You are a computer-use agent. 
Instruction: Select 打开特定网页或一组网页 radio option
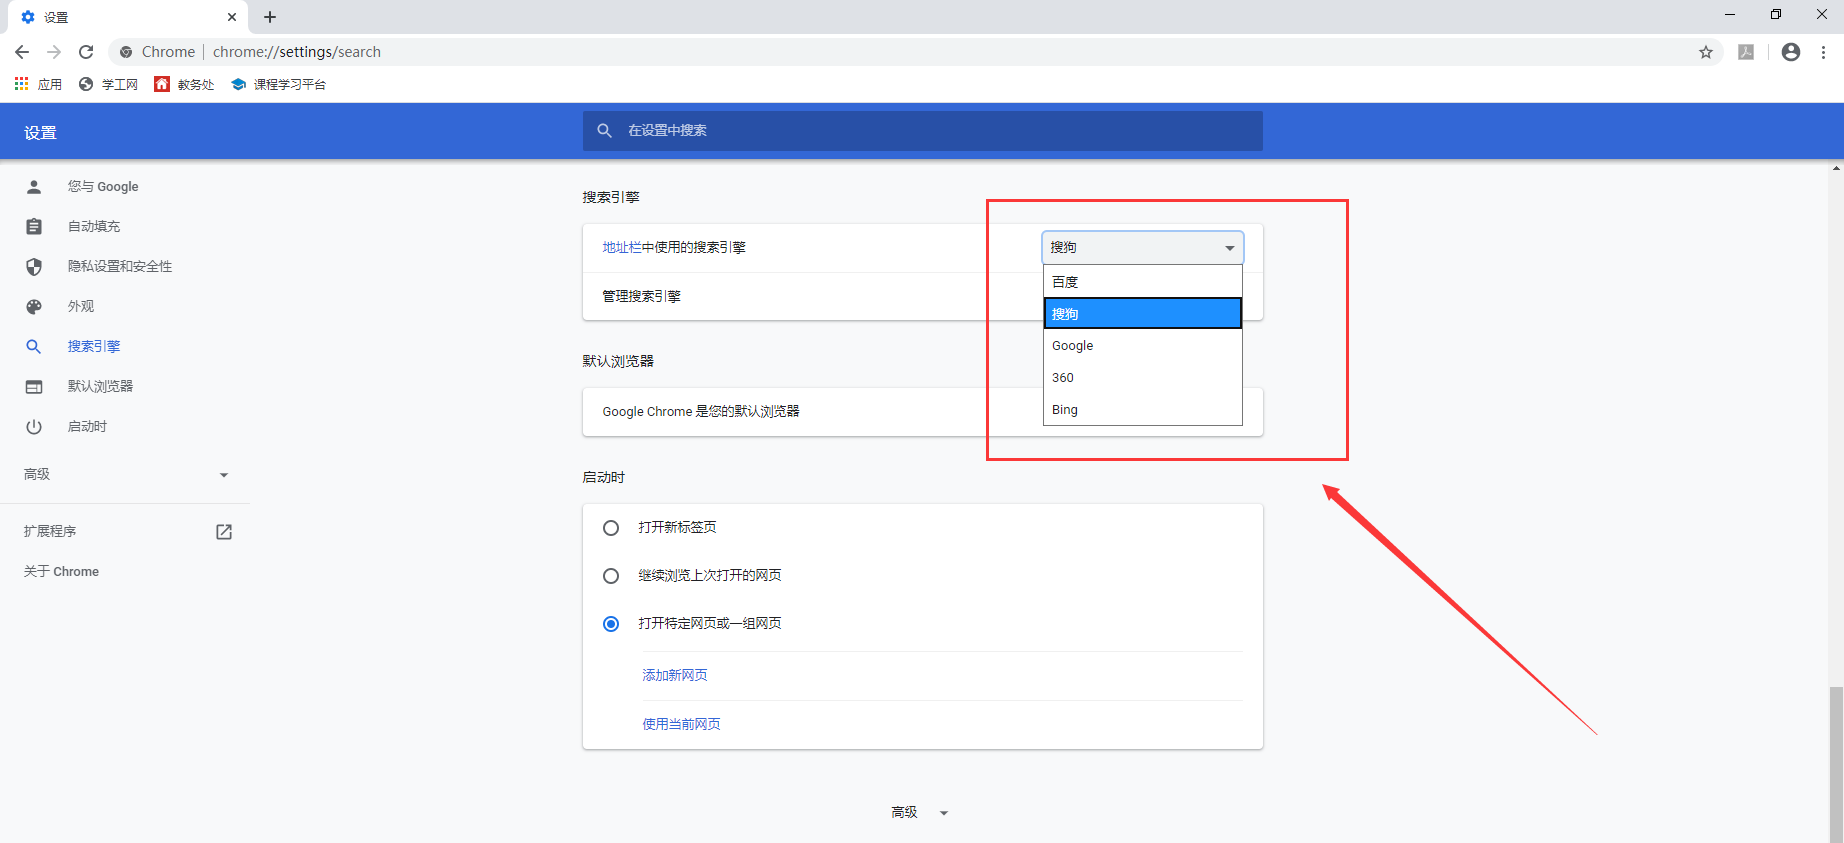pyautogui.click(x=611, y=624)
